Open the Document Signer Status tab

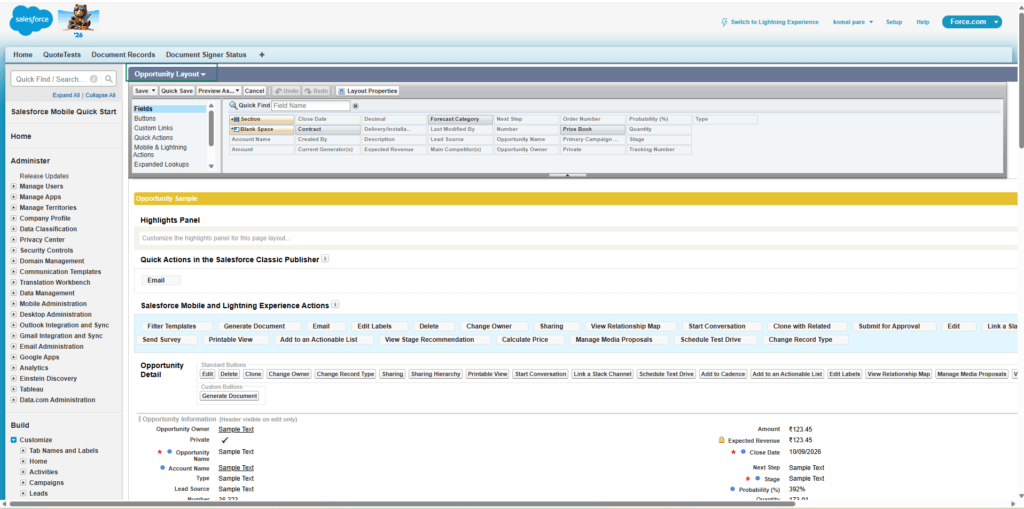pos(206,55)
